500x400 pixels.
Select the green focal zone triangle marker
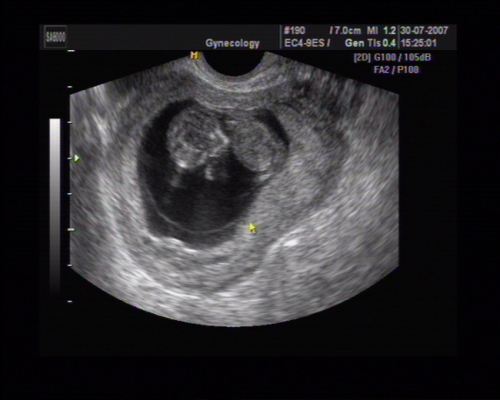77,158
